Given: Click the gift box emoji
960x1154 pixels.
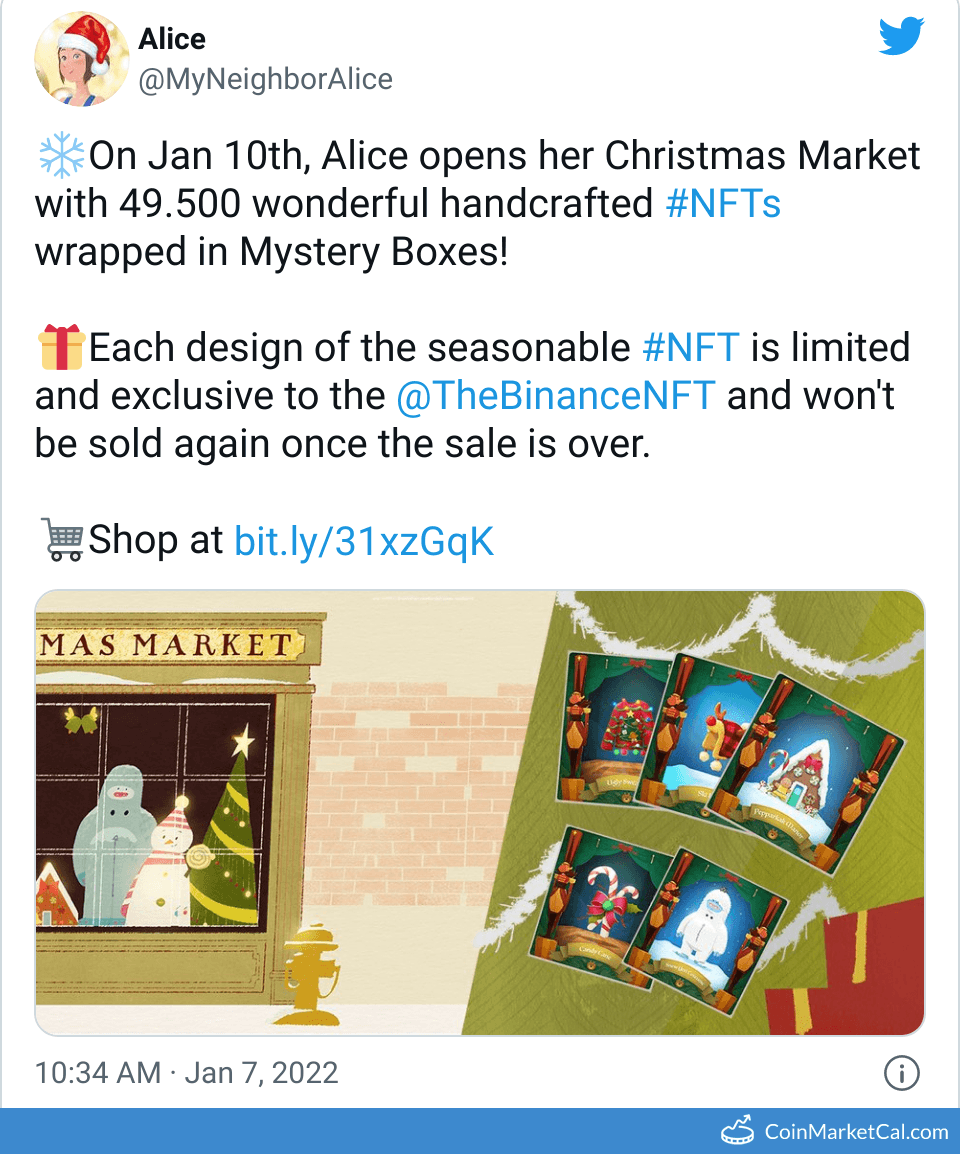Looking at the screenshot, I should pos(62,347).
